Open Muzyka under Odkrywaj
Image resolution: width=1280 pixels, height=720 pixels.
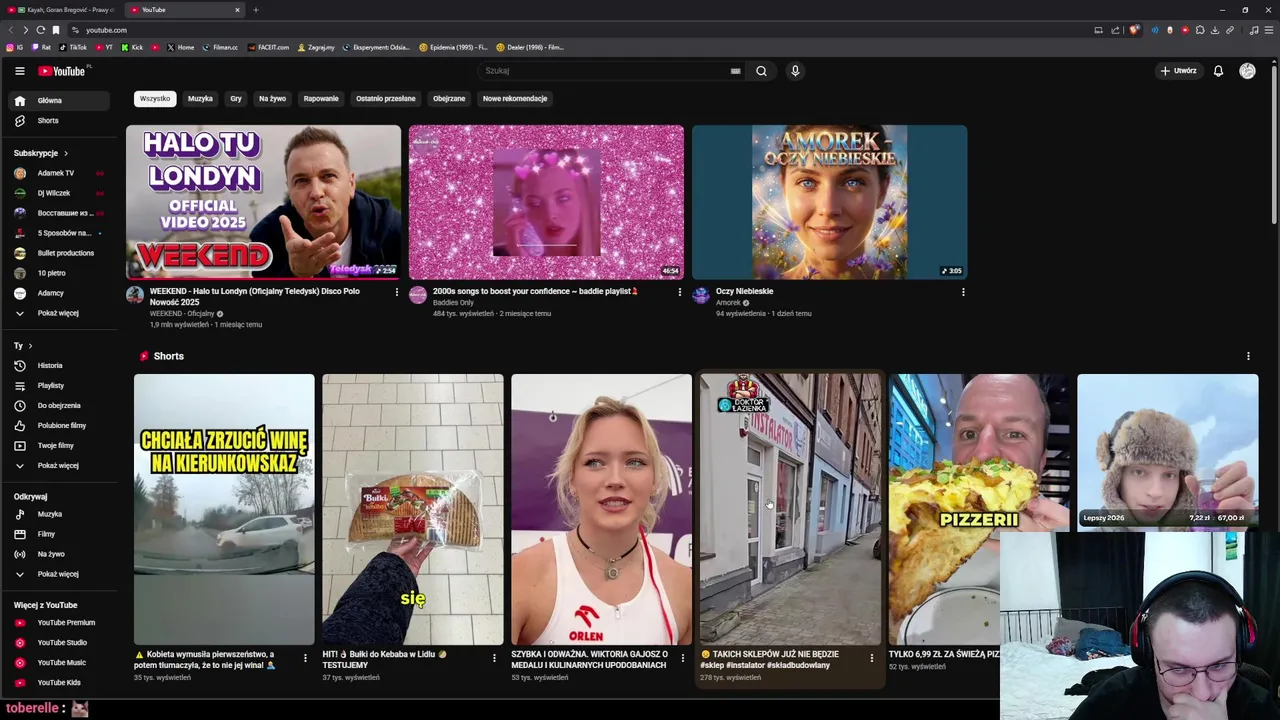click(x=59, y=514)
